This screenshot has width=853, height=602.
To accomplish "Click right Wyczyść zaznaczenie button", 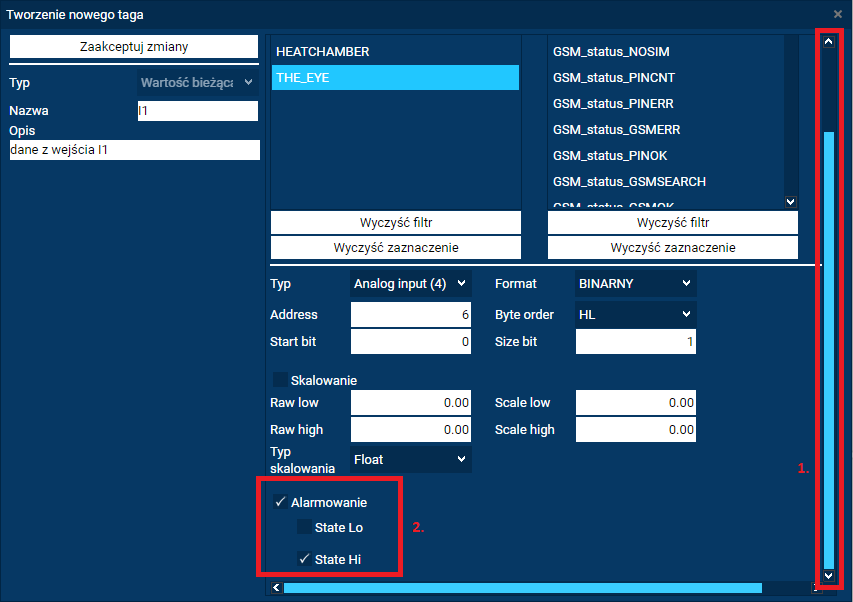I will point(672,247).
